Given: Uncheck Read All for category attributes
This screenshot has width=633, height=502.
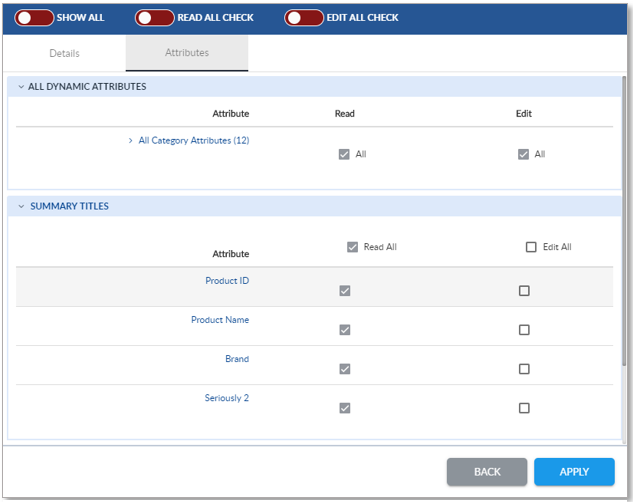Looking at the screenshot, I should [344, 155].
